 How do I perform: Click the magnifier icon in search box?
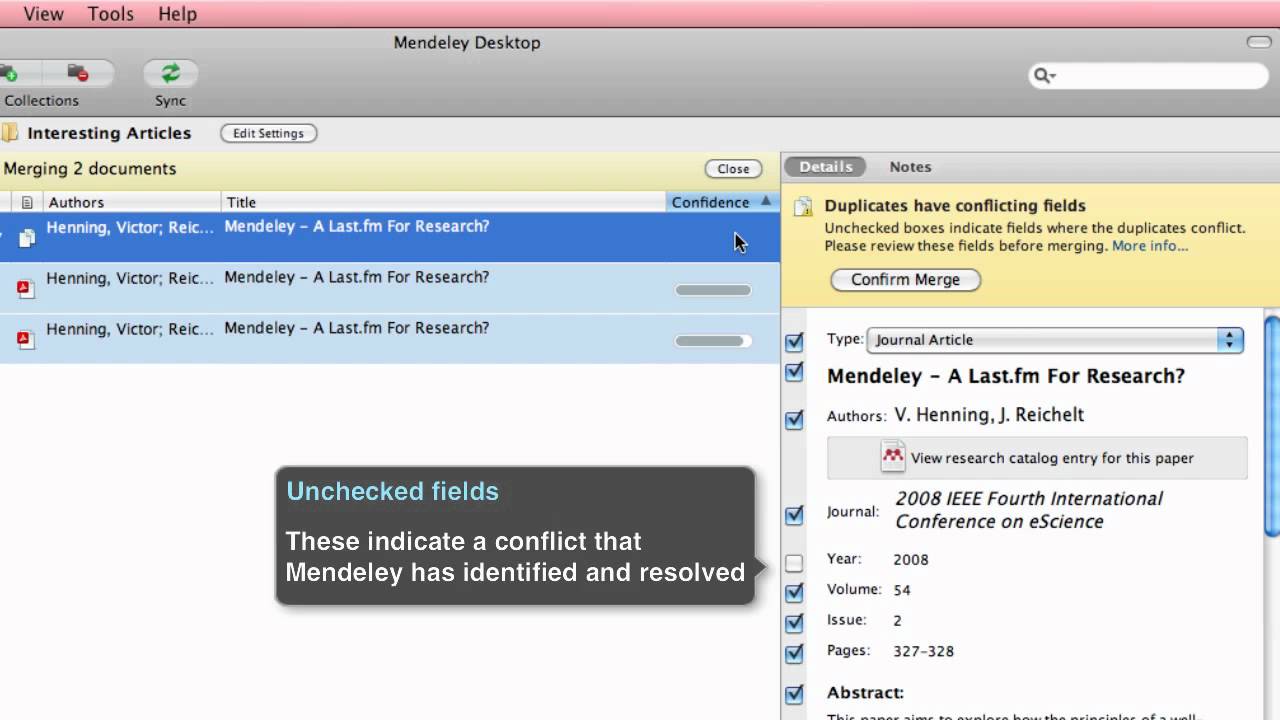tap(1045, 75)
